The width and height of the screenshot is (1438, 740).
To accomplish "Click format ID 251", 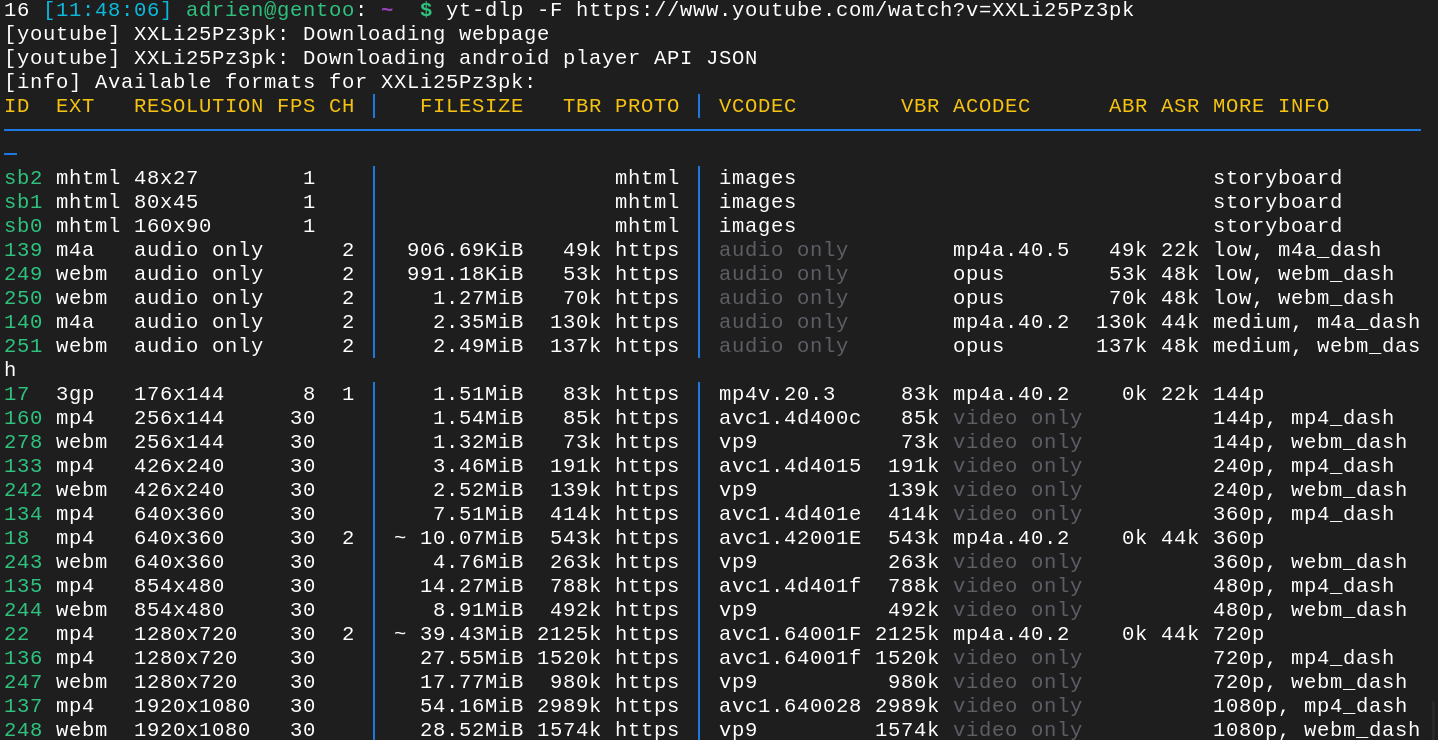I will point(23,346).
